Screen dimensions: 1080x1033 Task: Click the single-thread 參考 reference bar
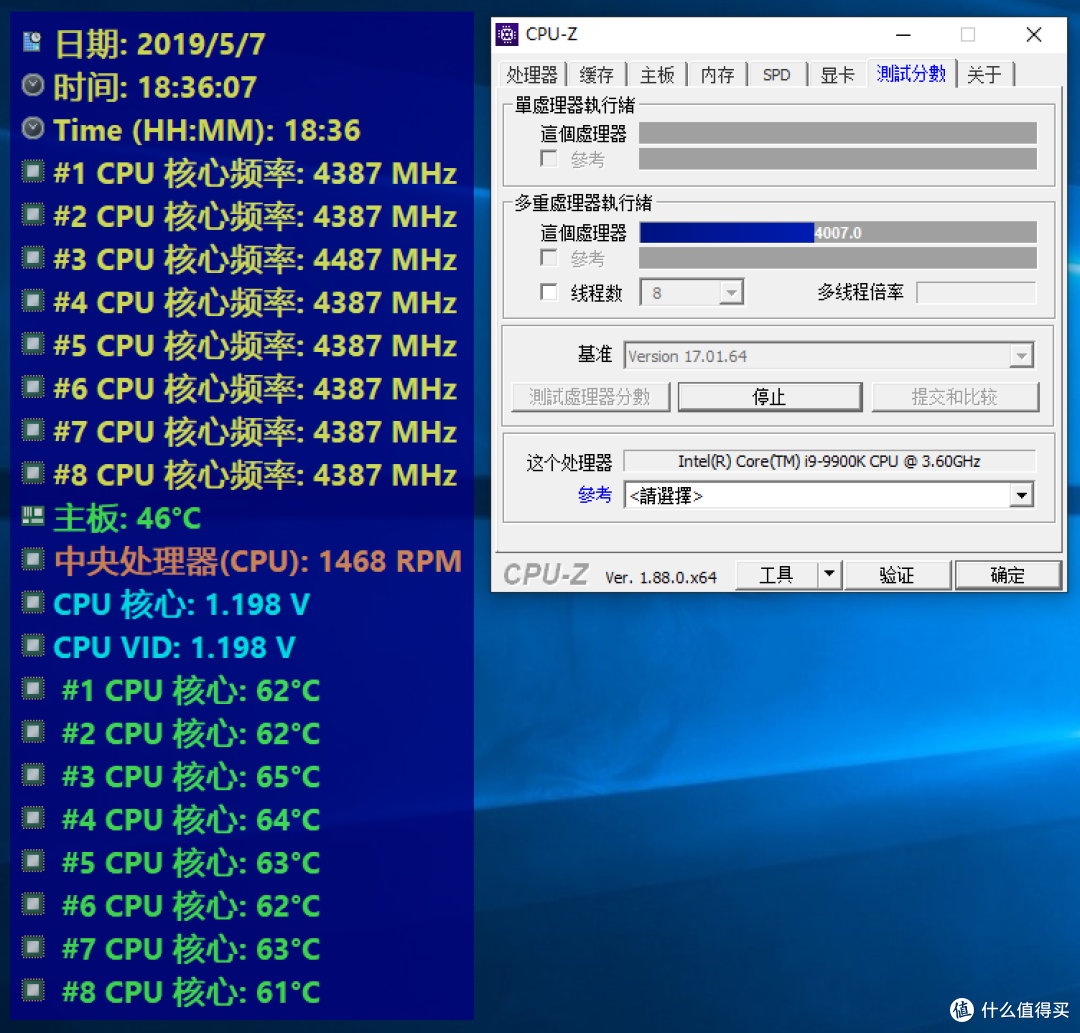(x=838, y=159)
